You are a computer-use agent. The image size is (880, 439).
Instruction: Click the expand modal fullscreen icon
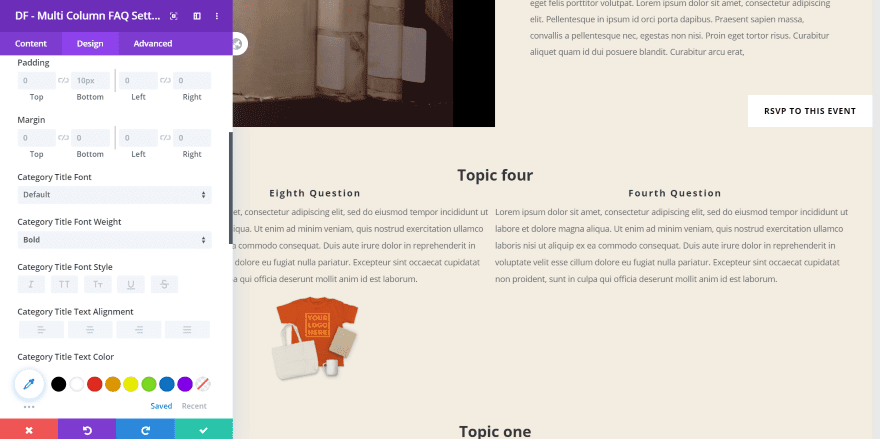[x=173, y=16]
